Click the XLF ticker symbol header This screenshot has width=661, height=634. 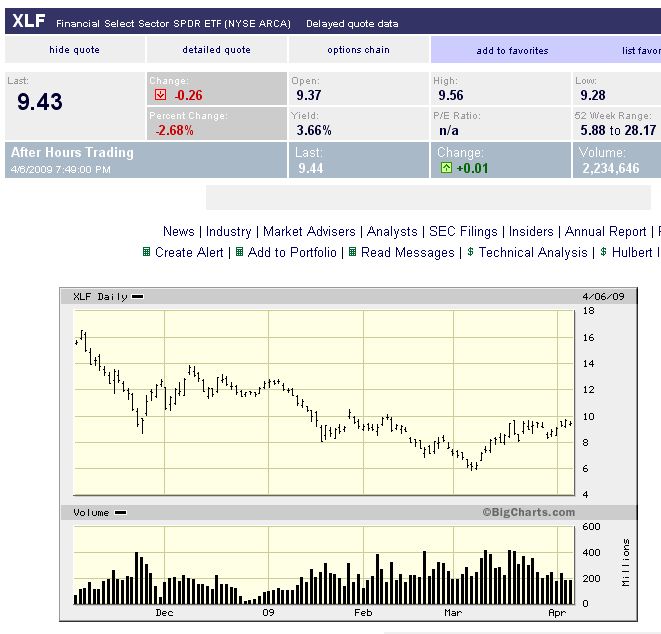[29, 21]
